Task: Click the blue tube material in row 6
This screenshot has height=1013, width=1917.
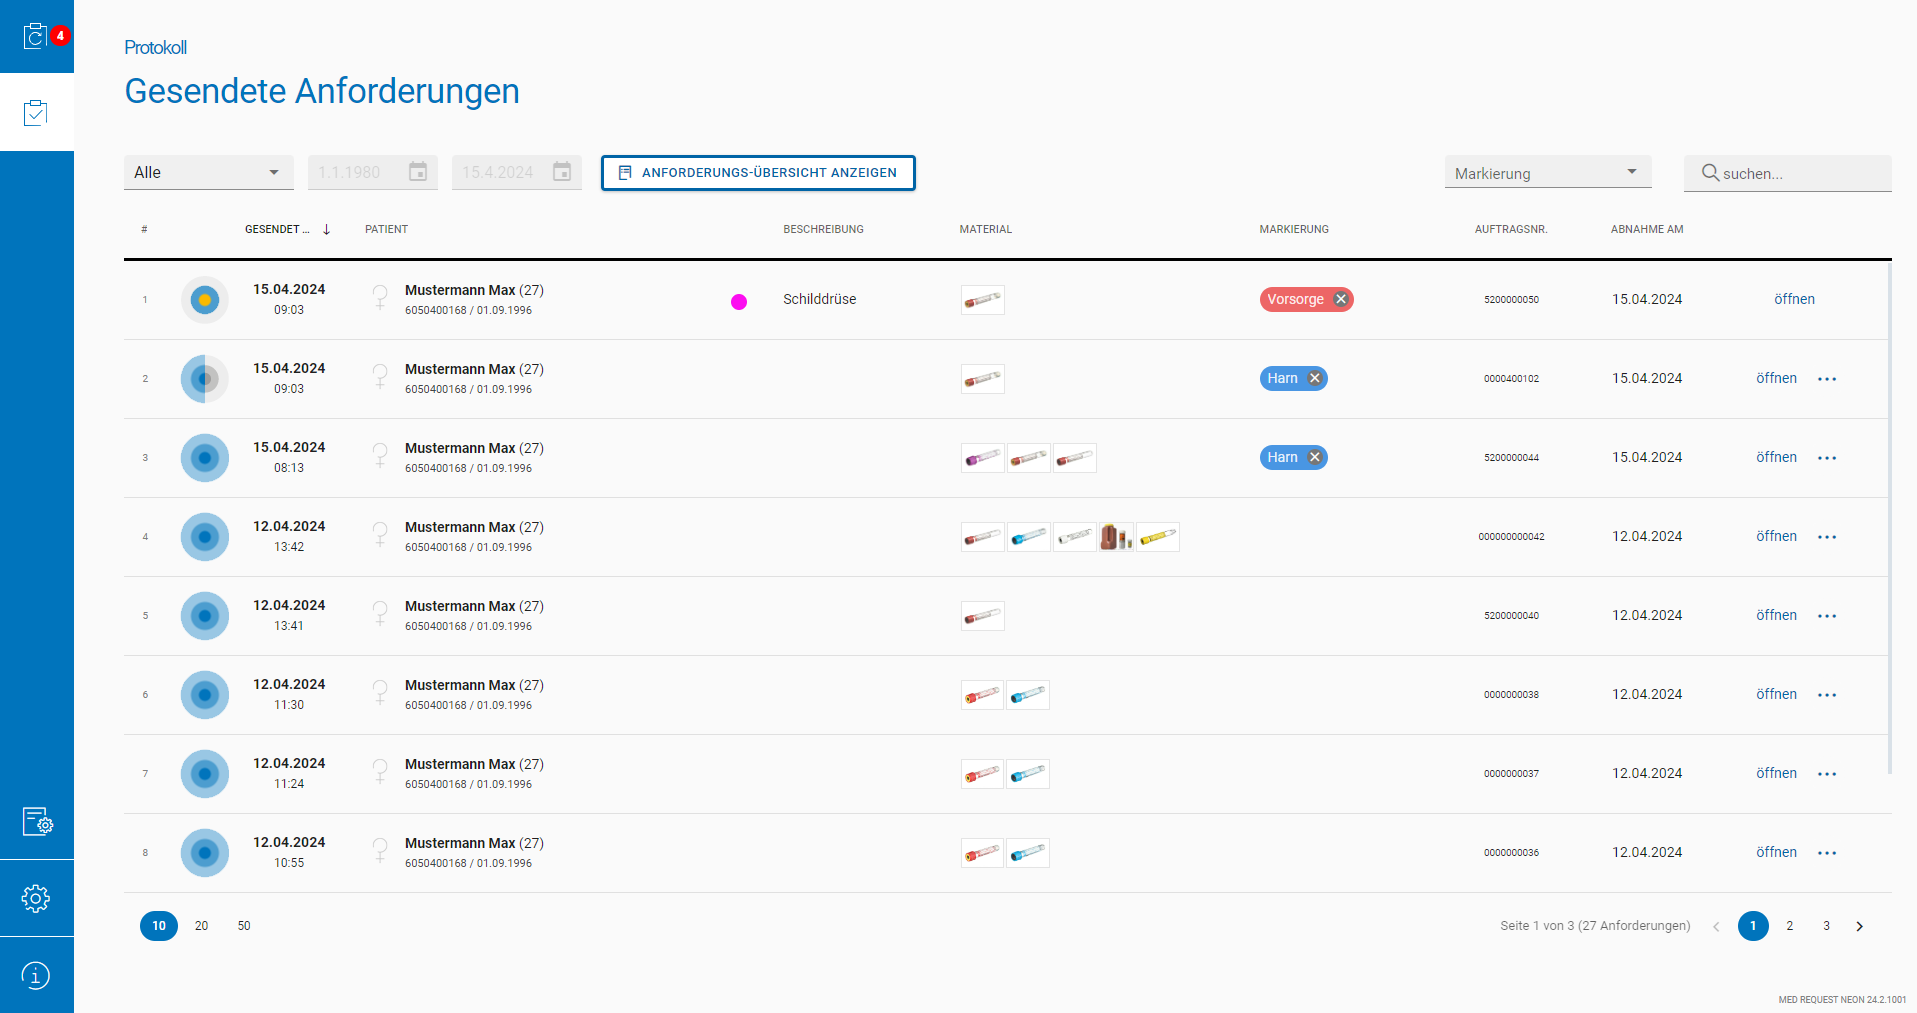Action: coord(1028,695)
